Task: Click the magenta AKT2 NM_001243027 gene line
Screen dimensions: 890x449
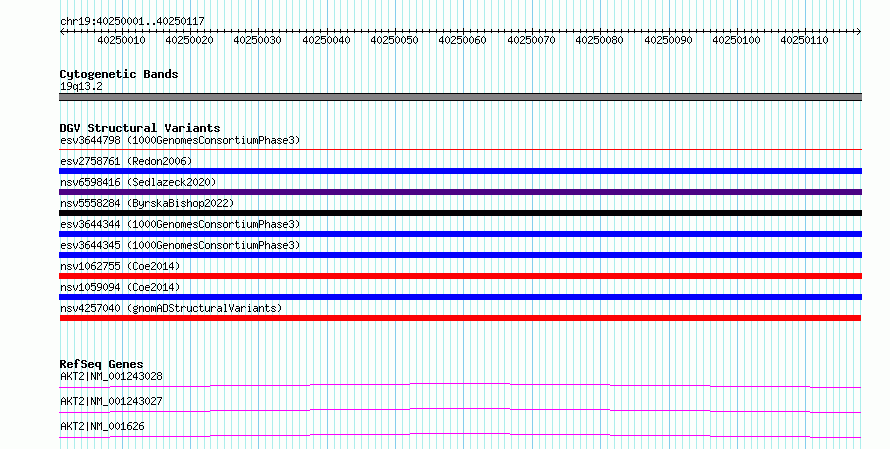Action: coord(460,410)
